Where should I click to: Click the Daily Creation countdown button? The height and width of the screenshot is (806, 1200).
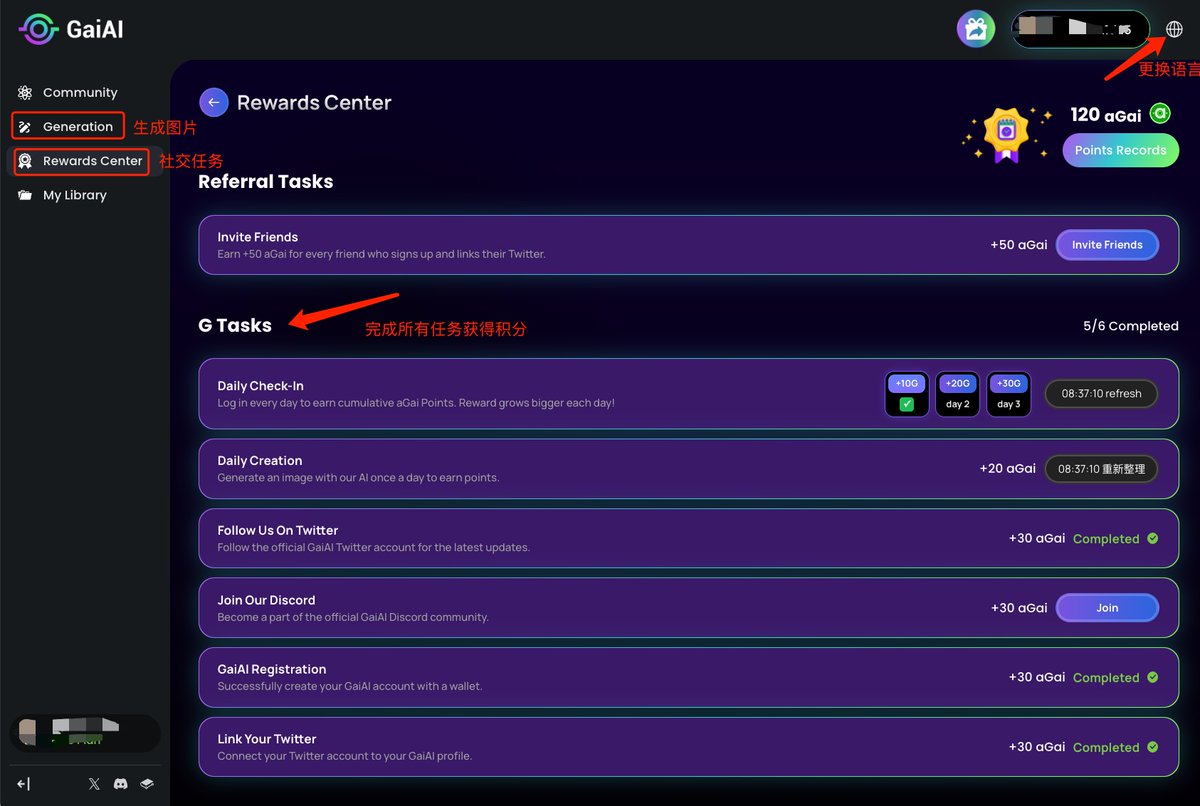[1100, 468]
